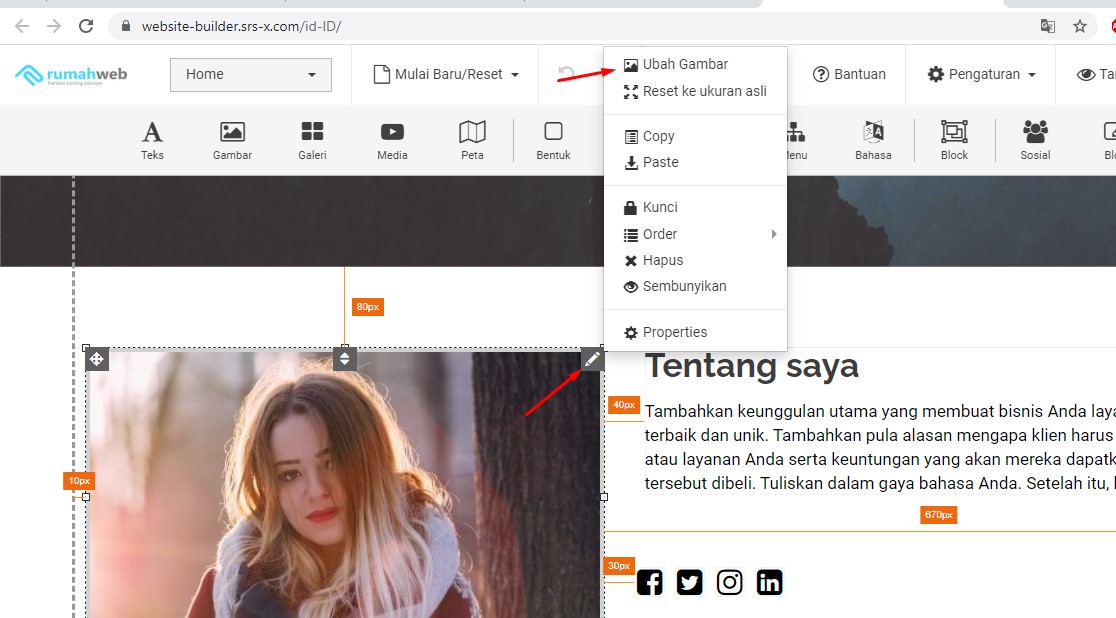Click the Twitter social icon
This screenshot has width=1116, height=618.
click(x=689, y=582)
